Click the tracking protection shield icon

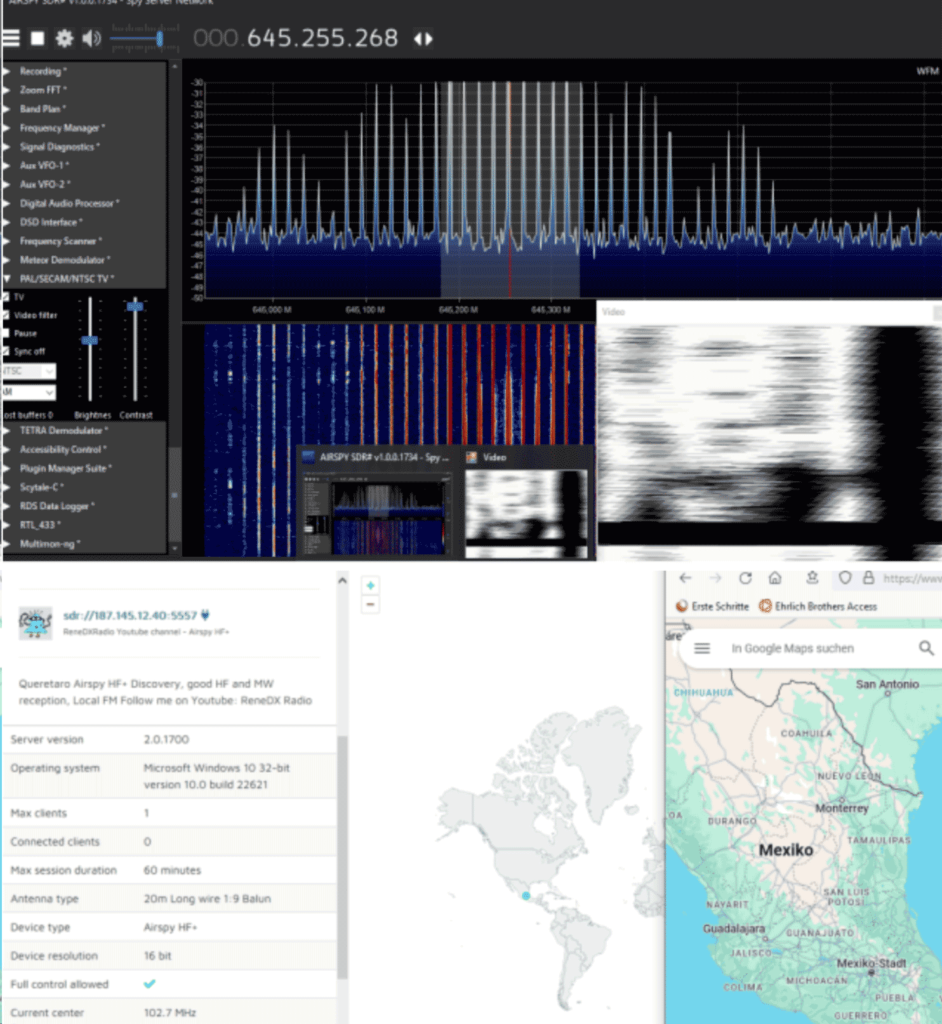pos(845,578)
